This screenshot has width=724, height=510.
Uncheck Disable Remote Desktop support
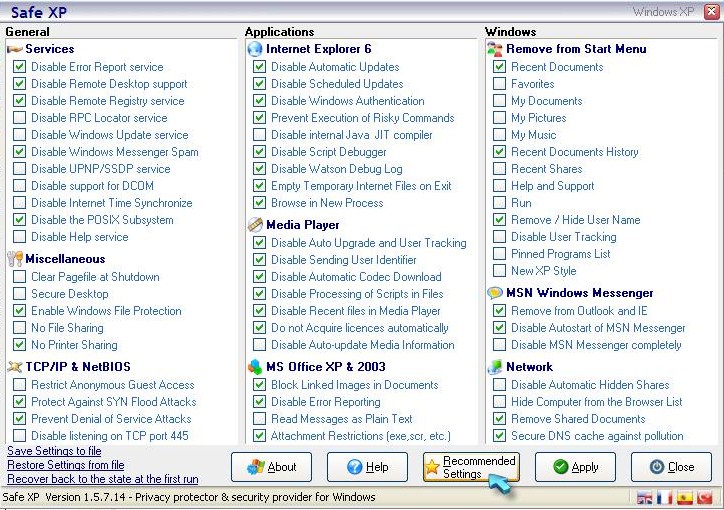pyautogui.click(x=19, y=84)
